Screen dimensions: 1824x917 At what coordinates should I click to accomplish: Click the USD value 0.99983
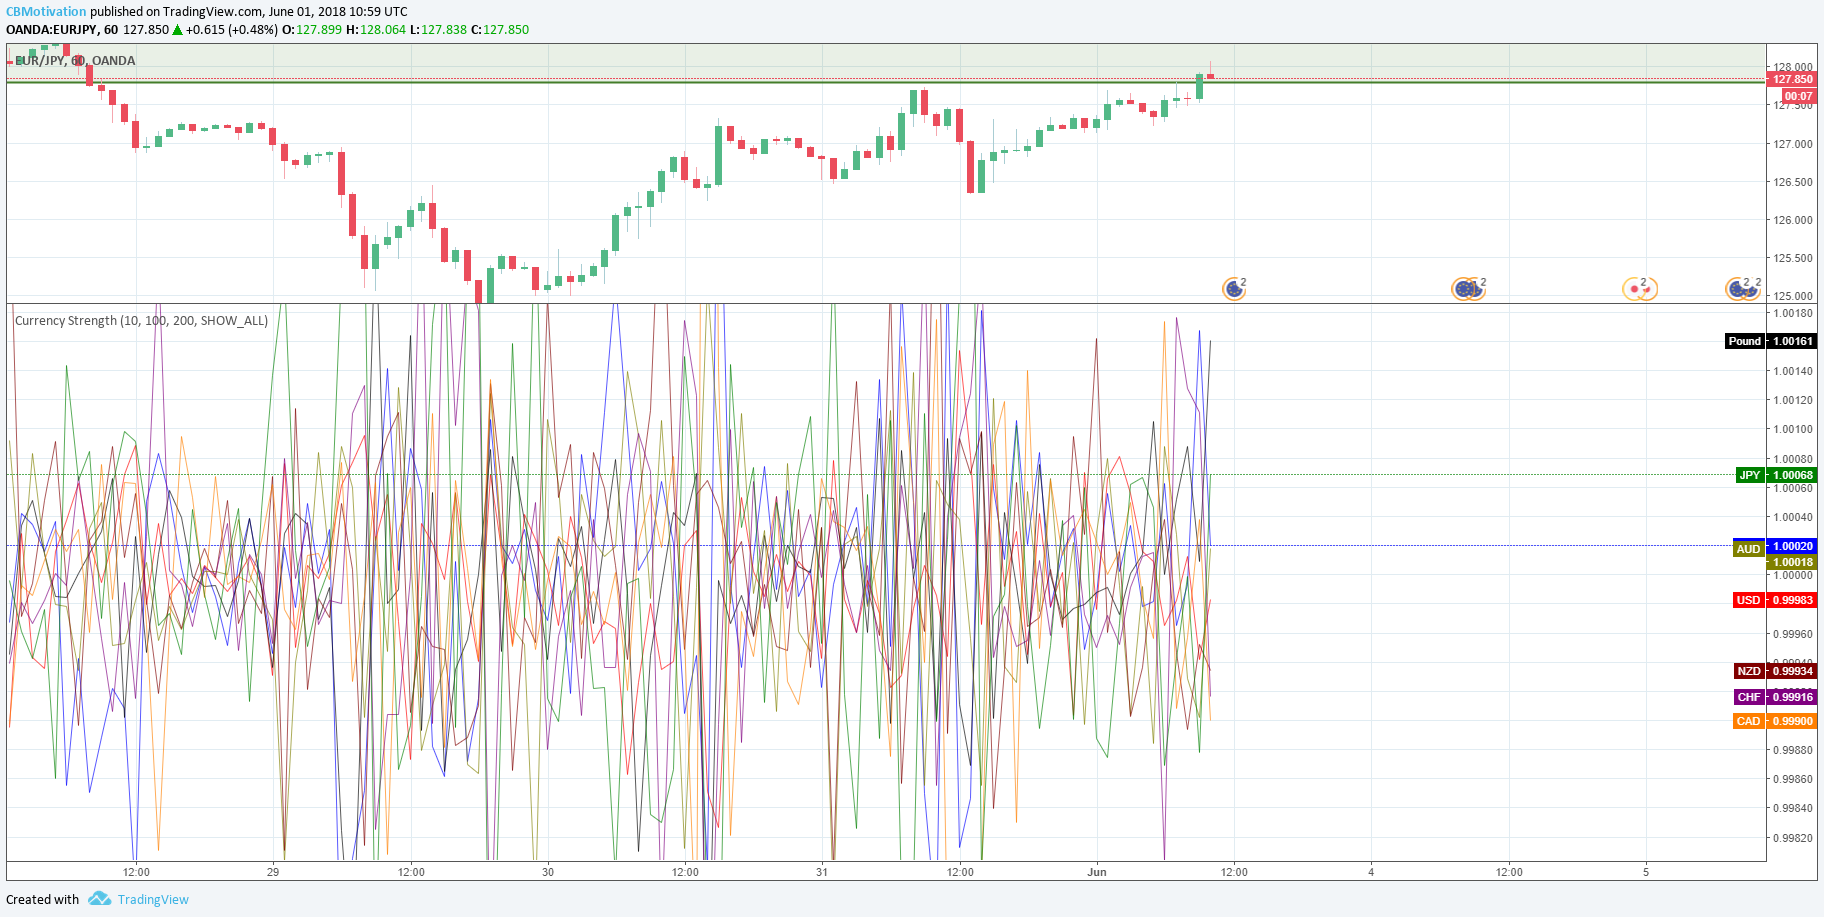[x=1792, y=600]
